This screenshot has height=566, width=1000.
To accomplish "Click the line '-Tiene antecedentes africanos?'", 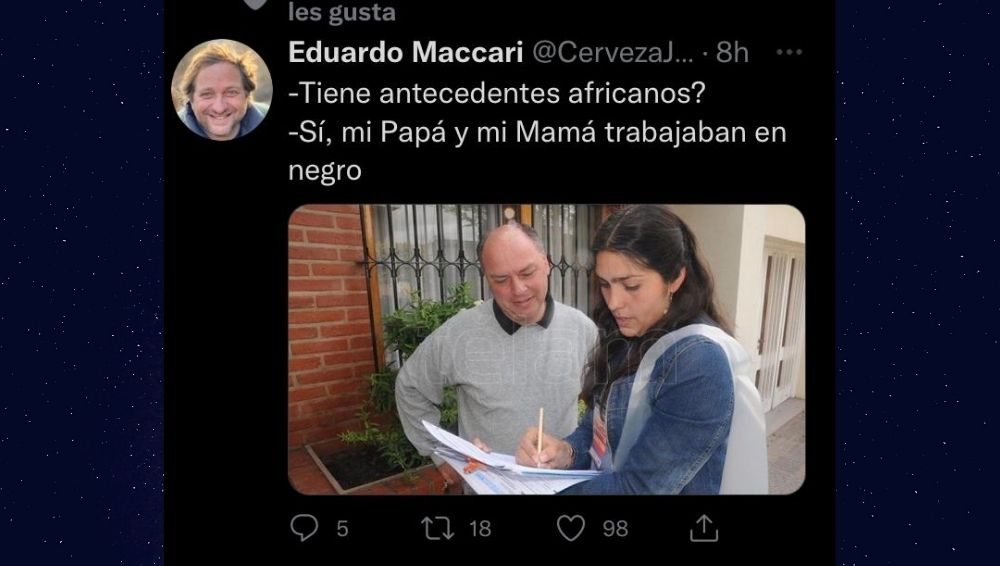I will (x=497, y=93).
